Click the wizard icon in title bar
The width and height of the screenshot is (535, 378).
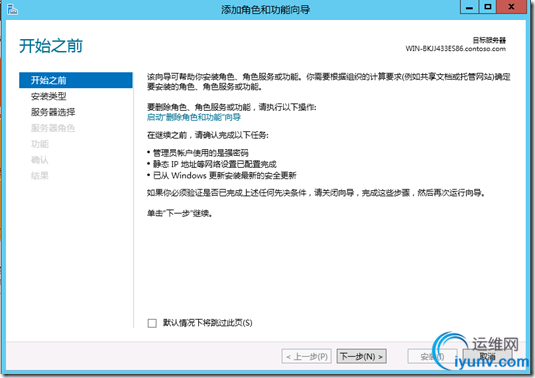click(12, 10)
